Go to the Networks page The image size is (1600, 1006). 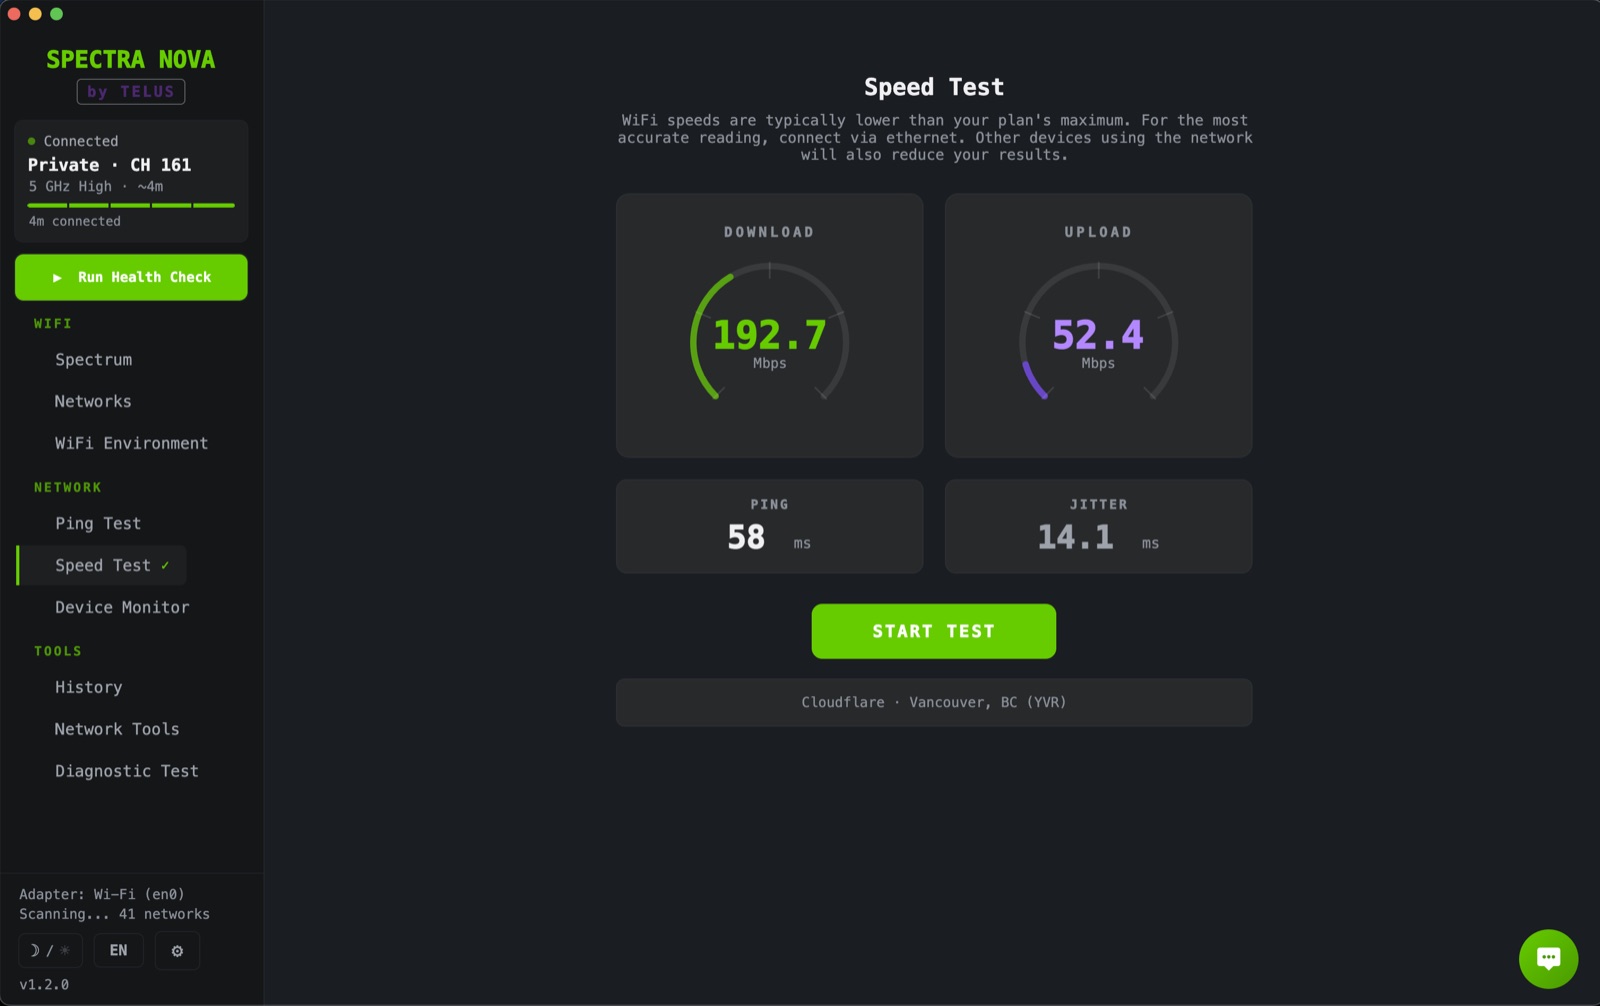point(93,402)
